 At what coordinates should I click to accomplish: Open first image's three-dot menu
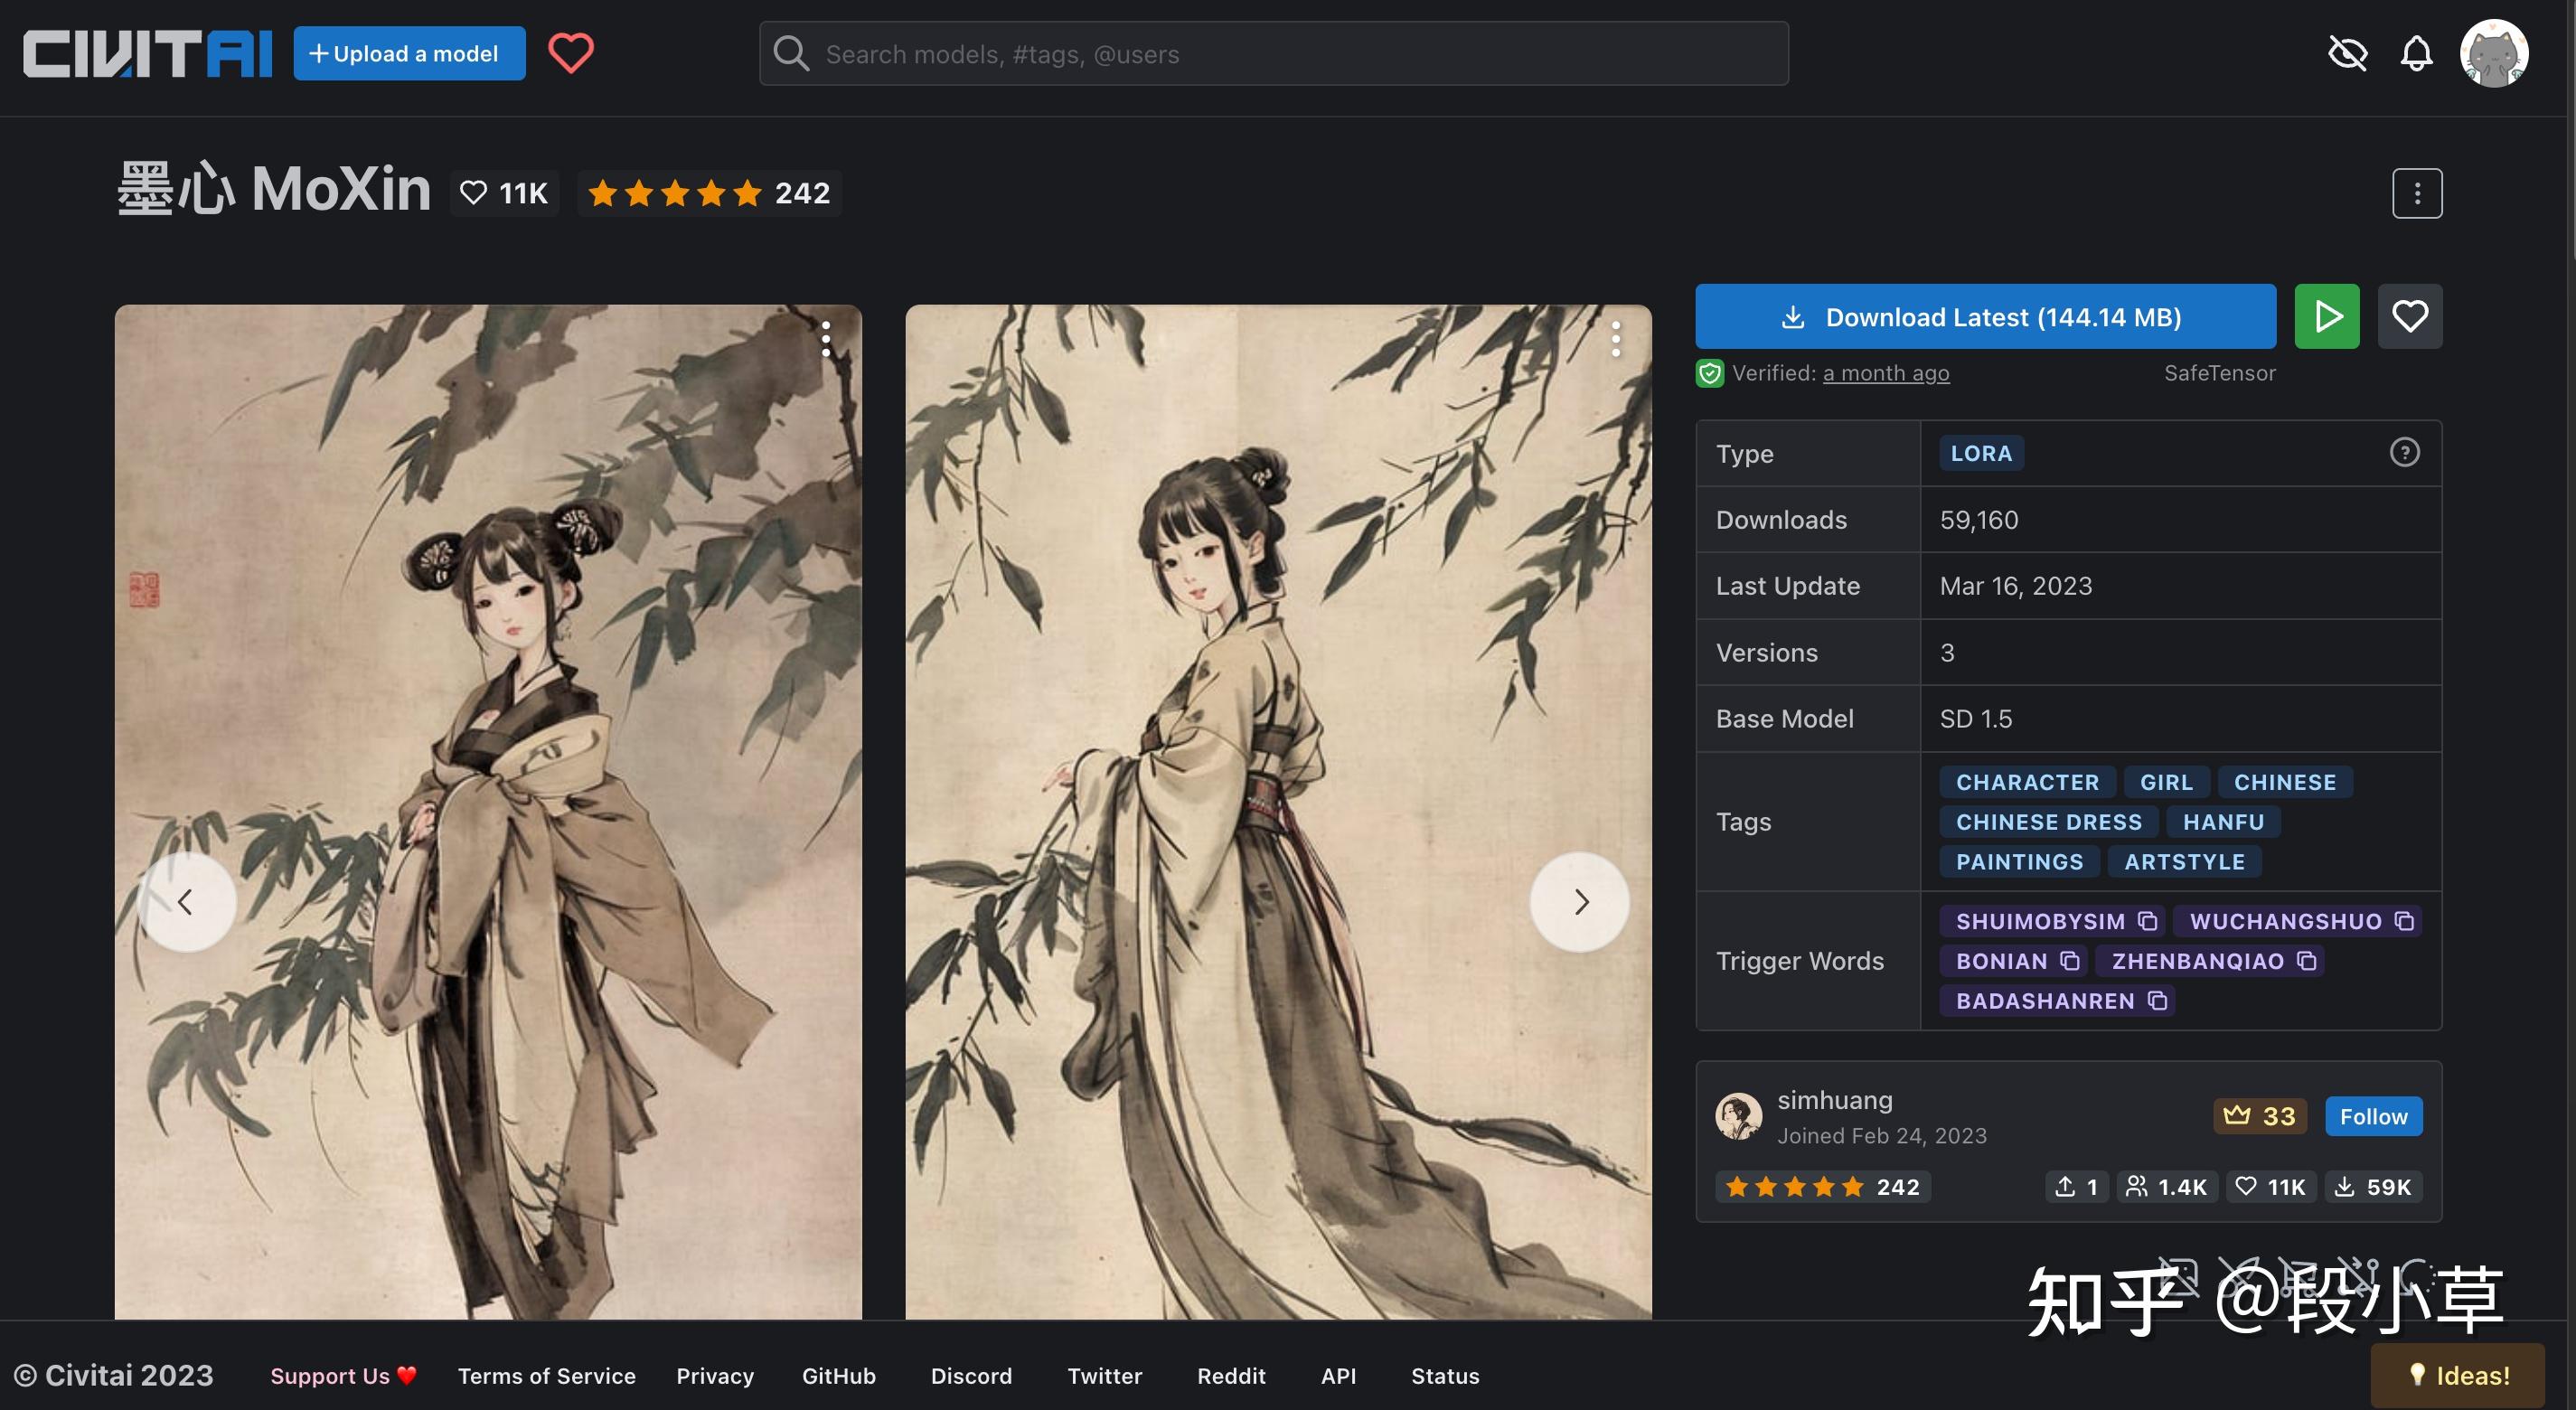tap(826, 339)
